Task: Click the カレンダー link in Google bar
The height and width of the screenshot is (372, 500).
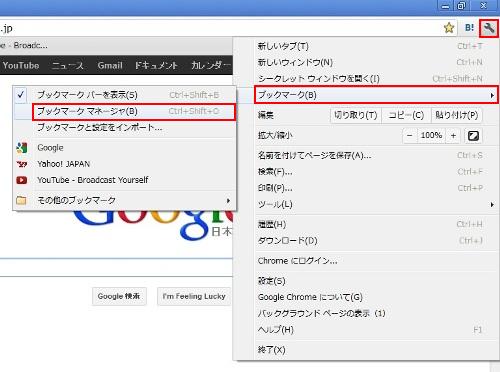Action: (x=211, y=65)
